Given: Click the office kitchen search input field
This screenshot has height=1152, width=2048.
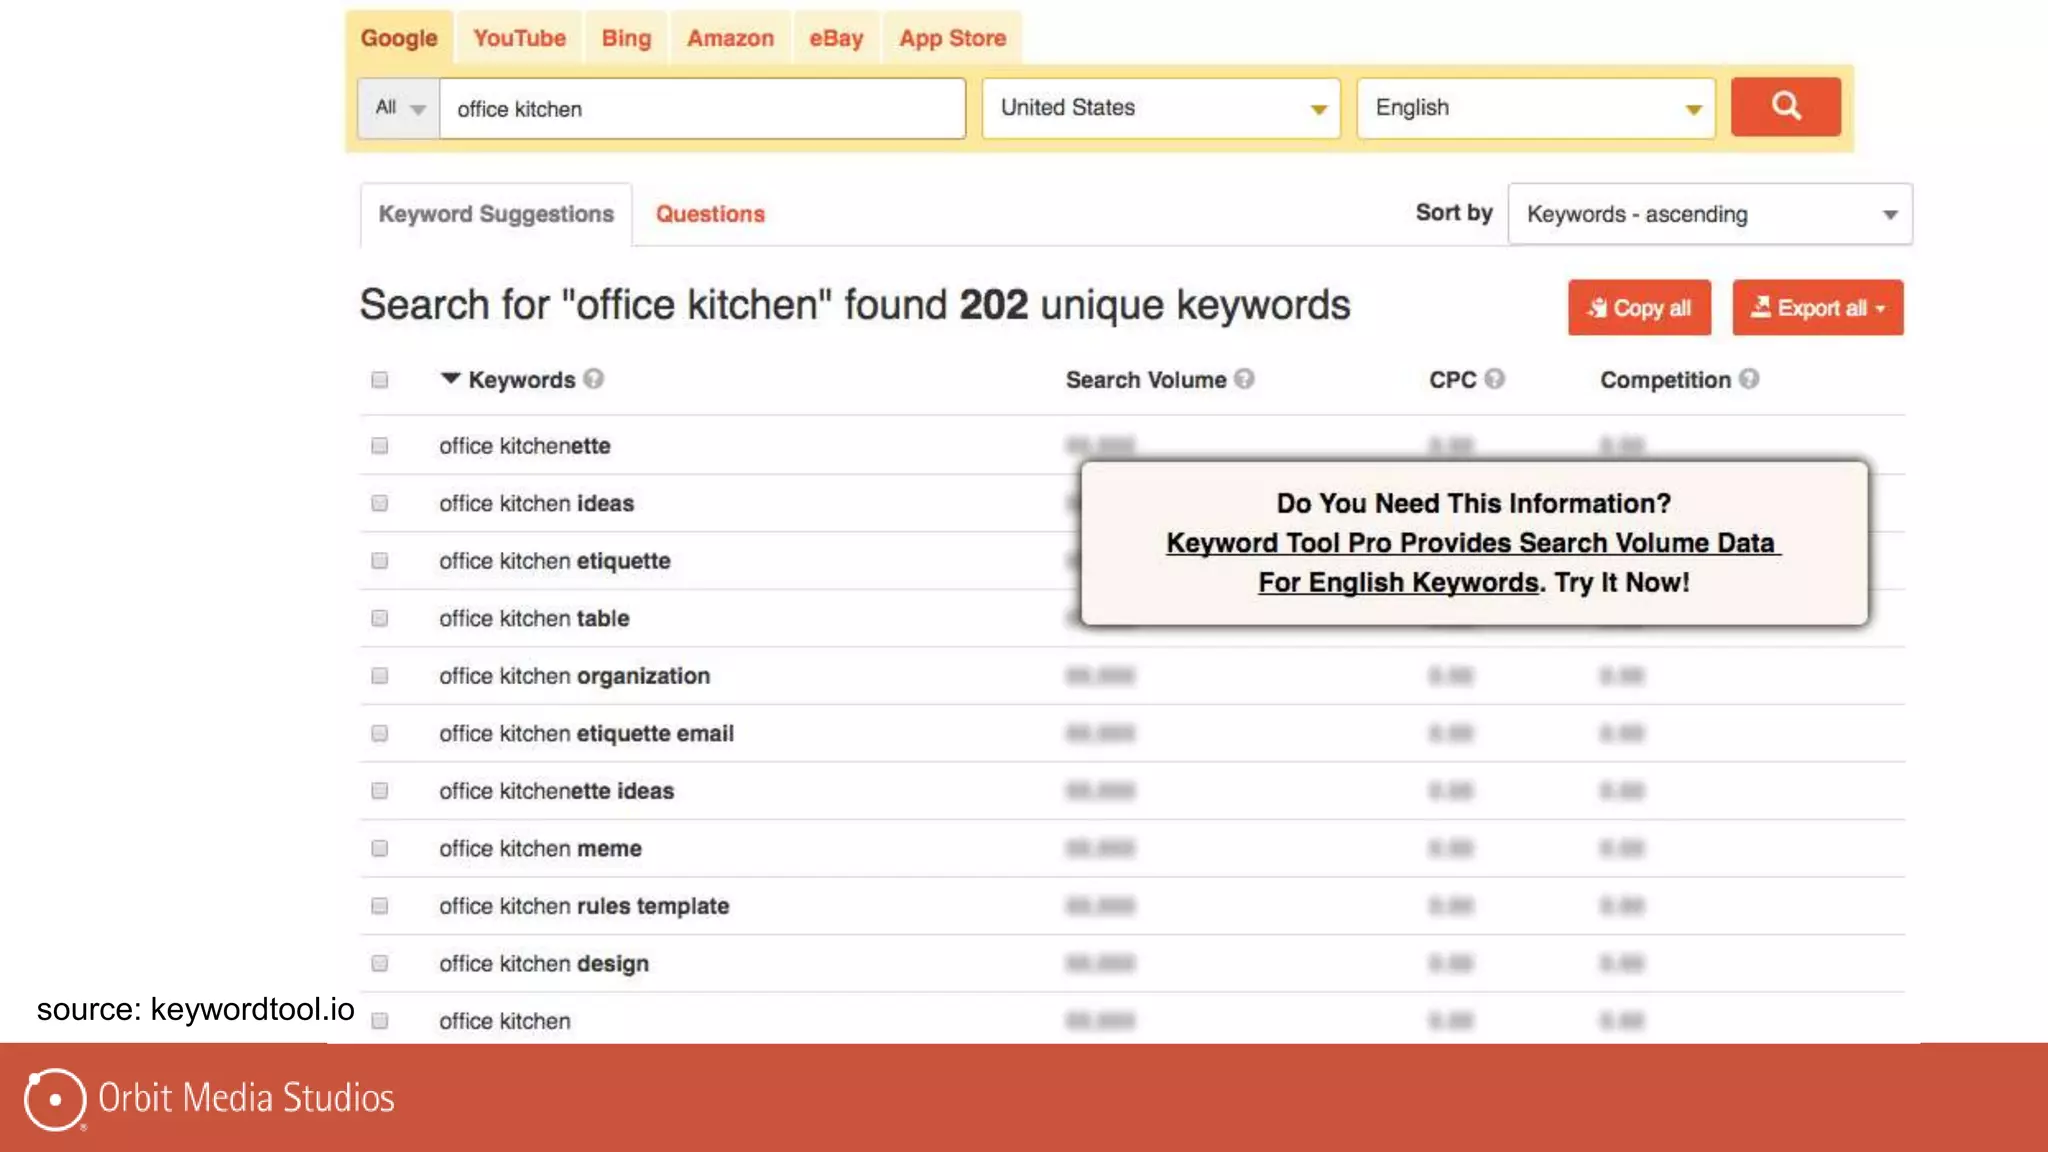Looking at the screenshot, I should (x=702, y=108).
